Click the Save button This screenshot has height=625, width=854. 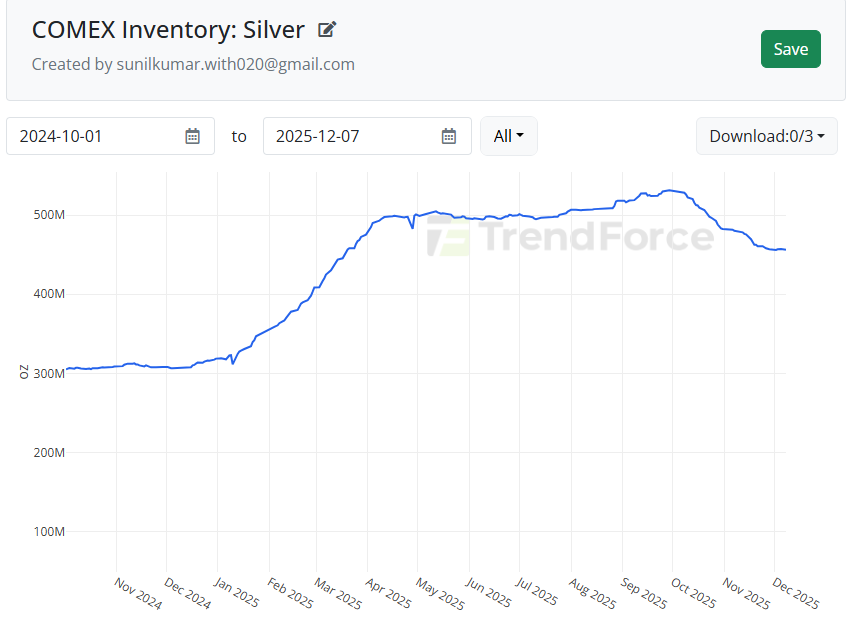(790, 49)
